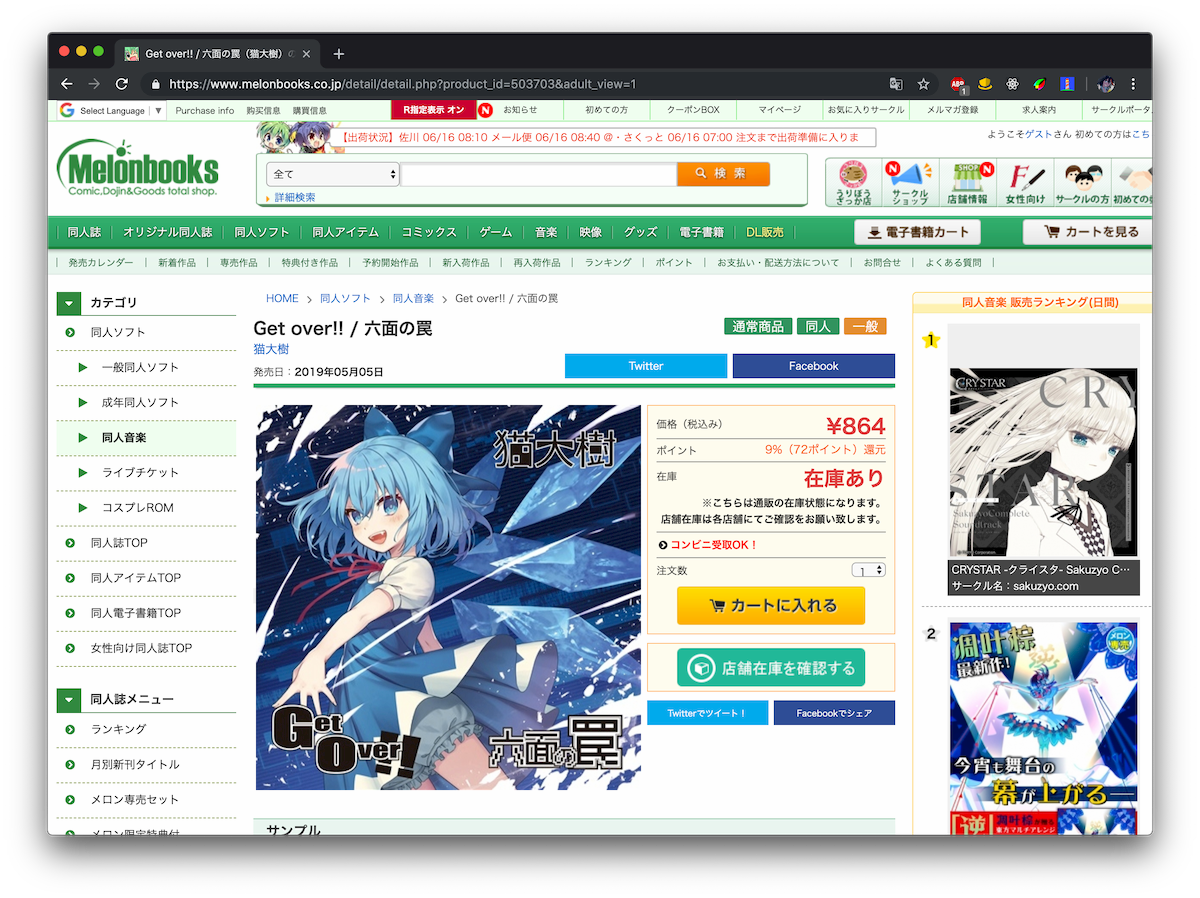Select 同人誌 in green navigation bar
The width and height of the screenshot is (1200, 898).
(x=84, y=232)
